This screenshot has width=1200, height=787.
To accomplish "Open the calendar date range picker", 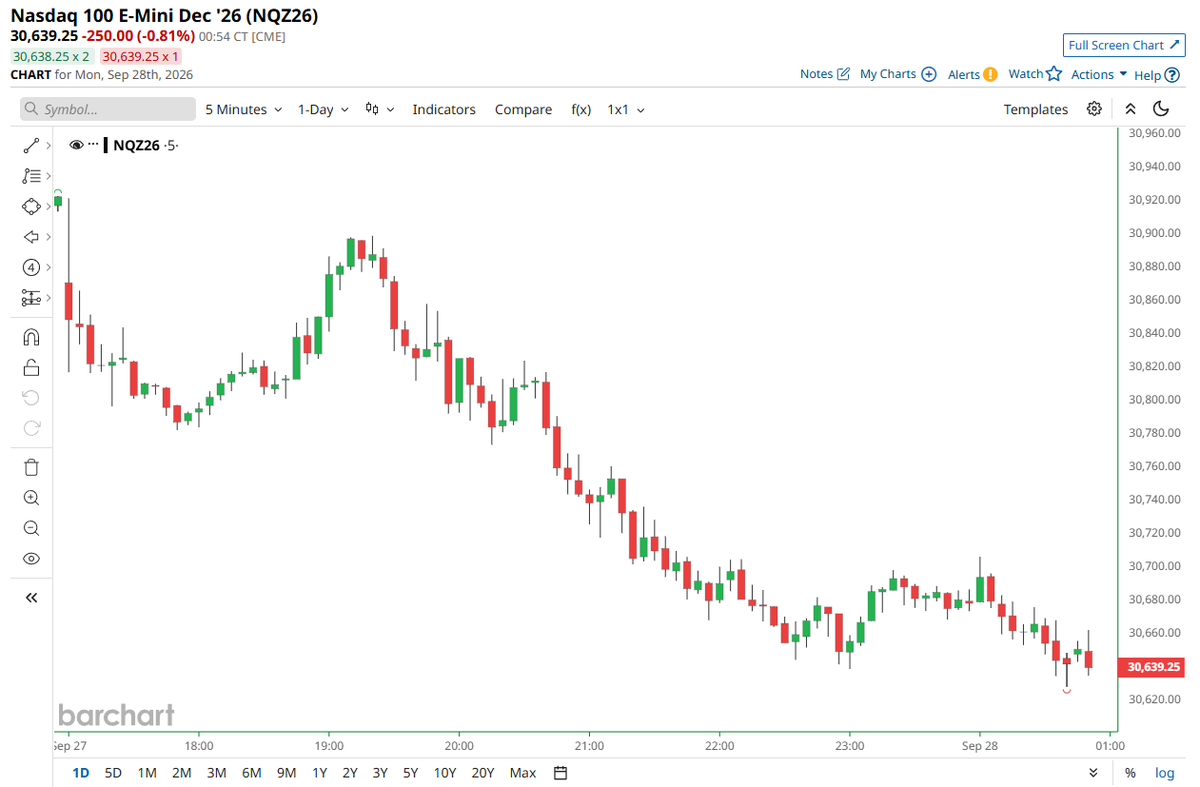I will tap(561, 773).
